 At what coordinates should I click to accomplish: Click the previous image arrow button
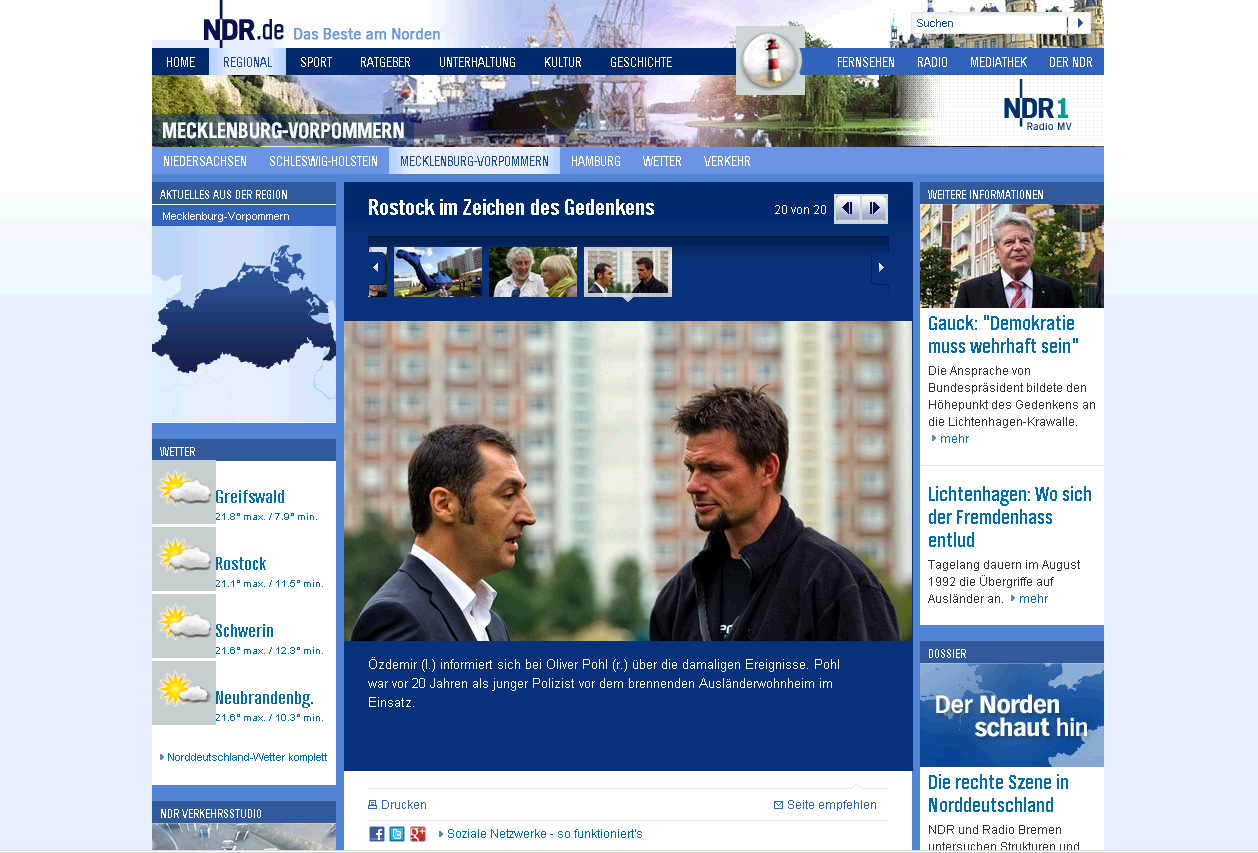pyautogui.click(x=847, y=209)
